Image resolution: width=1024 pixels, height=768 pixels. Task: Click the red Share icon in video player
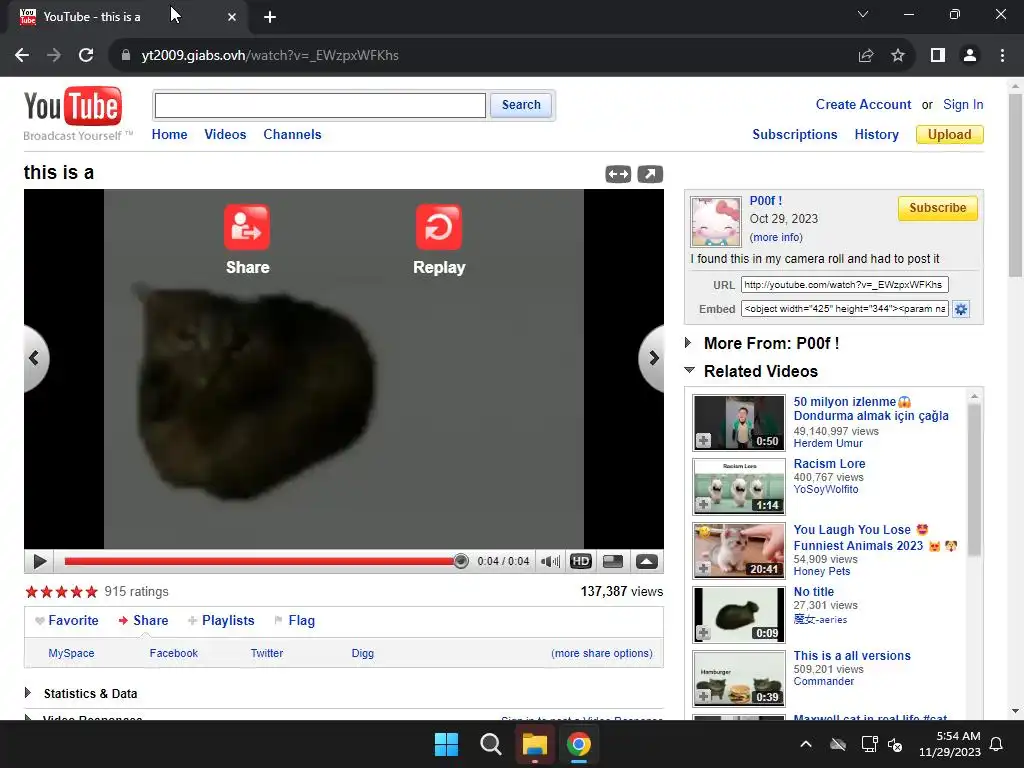tap(247, 227)
